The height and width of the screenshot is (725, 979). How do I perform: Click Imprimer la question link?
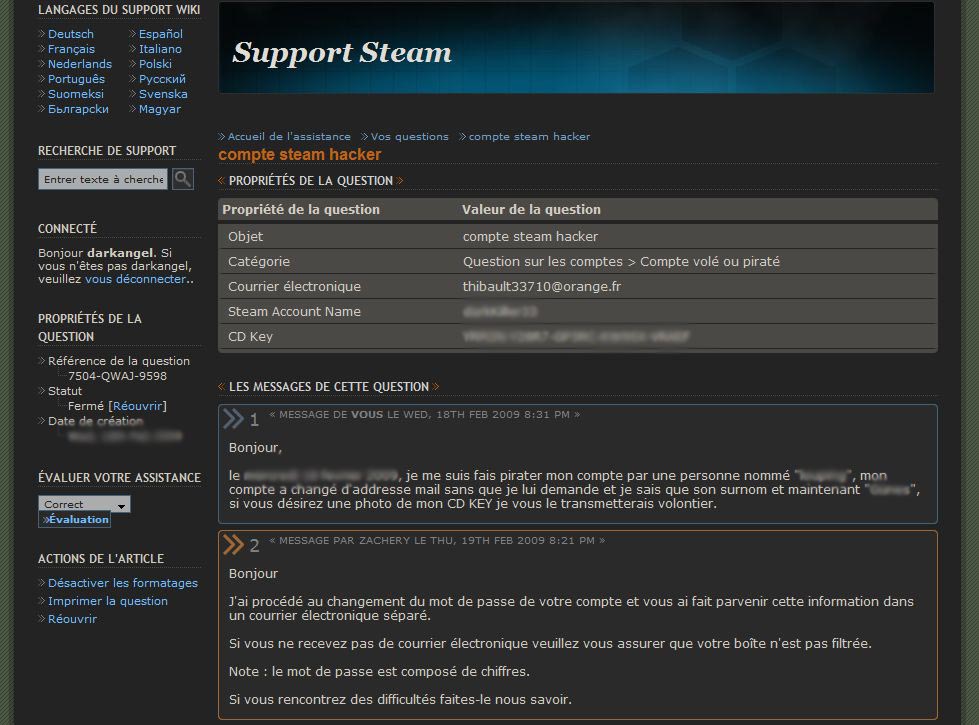click(x=108, y=601)
